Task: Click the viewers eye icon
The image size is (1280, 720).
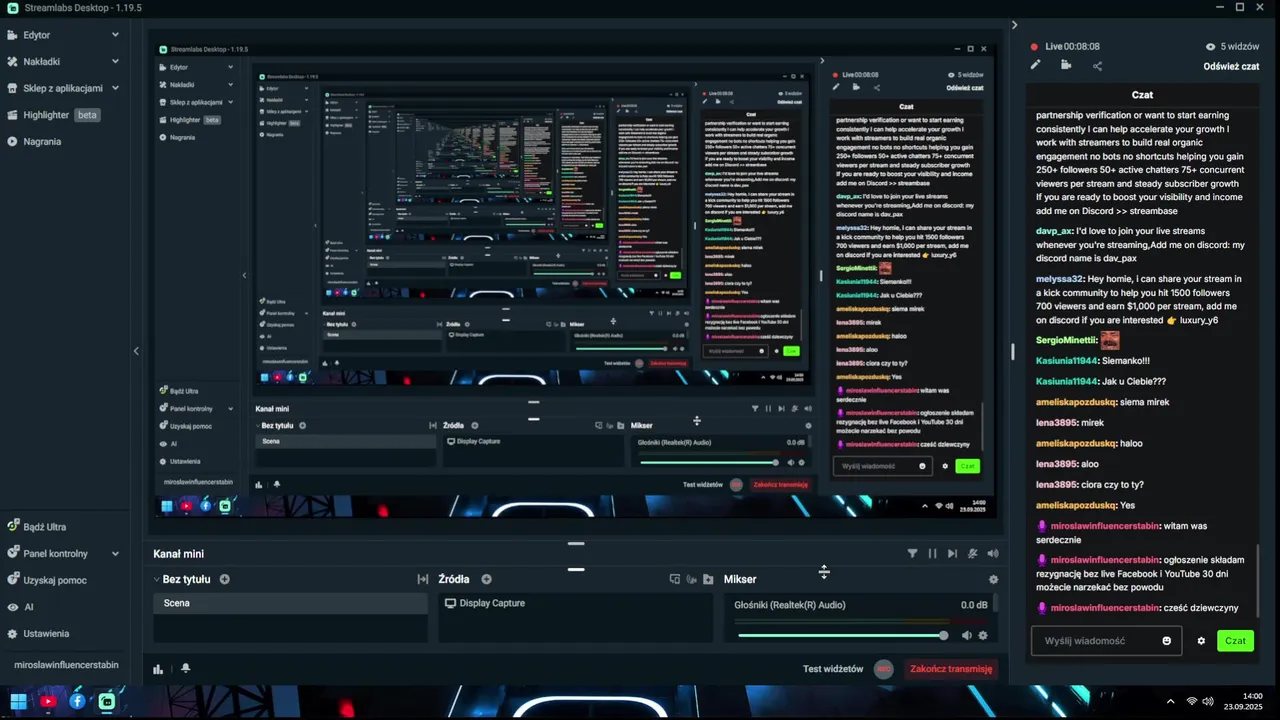Action: pyautogui.click(x=1211, y=47)
